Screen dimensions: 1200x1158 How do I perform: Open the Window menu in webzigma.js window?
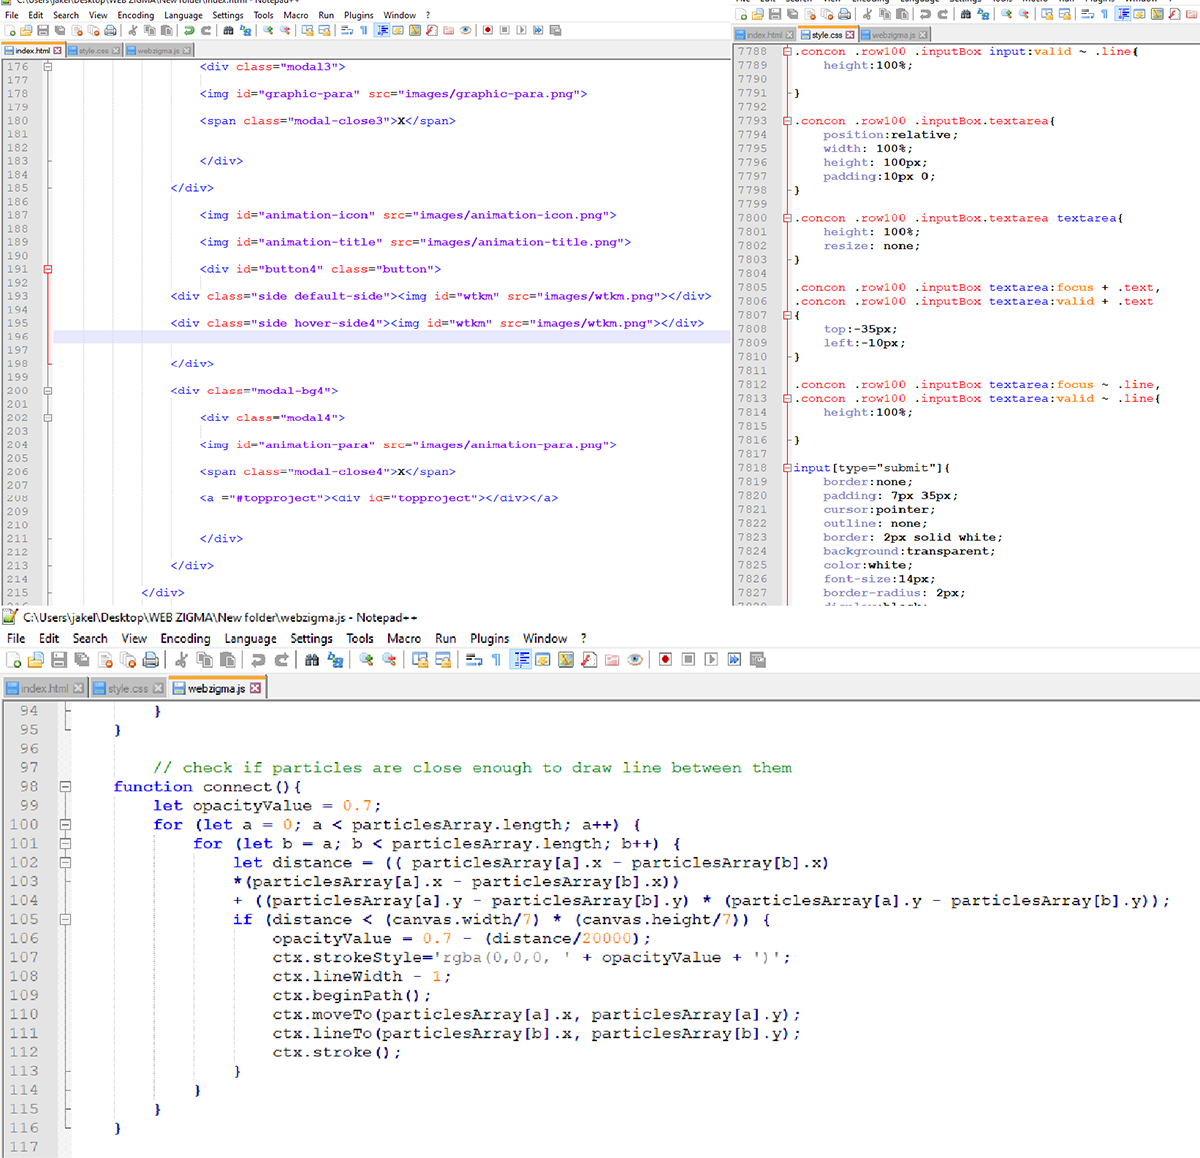click(545, 638)
